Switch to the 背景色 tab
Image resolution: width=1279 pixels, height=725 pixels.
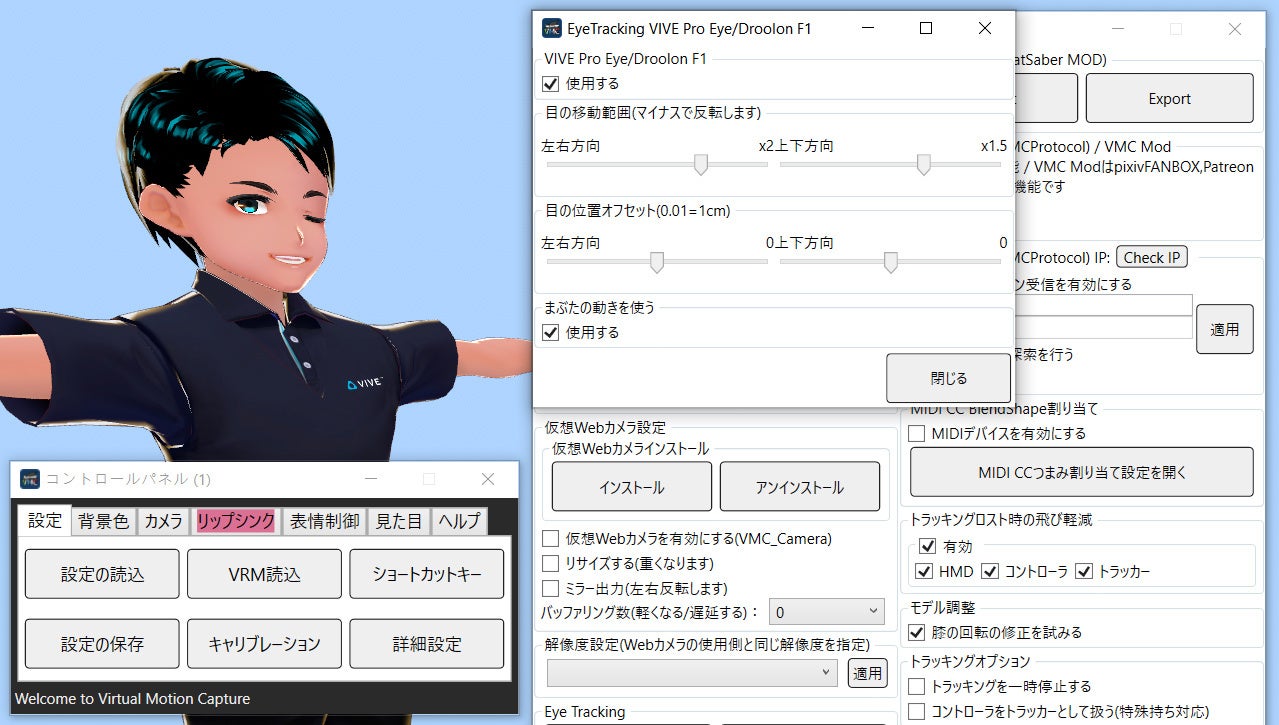pyautogui.click(x=104, y=521)
